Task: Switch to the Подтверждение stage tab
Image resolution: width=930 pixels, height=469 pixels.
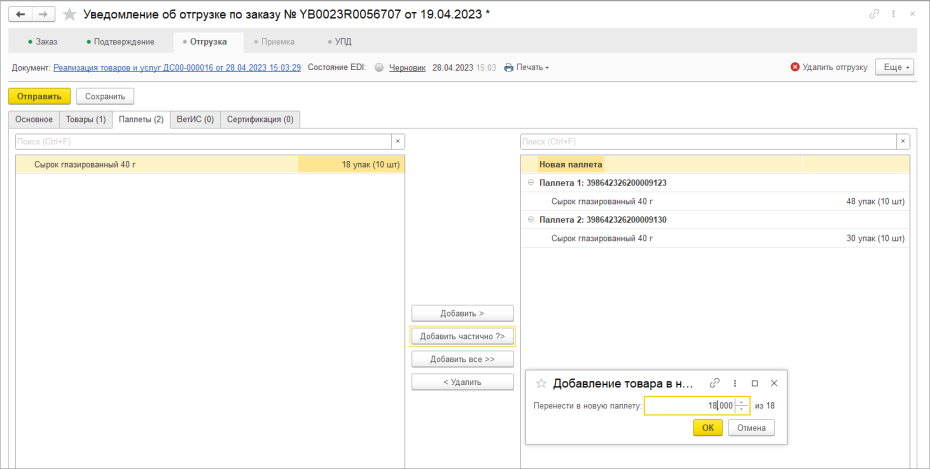Action: click(121, 42)
